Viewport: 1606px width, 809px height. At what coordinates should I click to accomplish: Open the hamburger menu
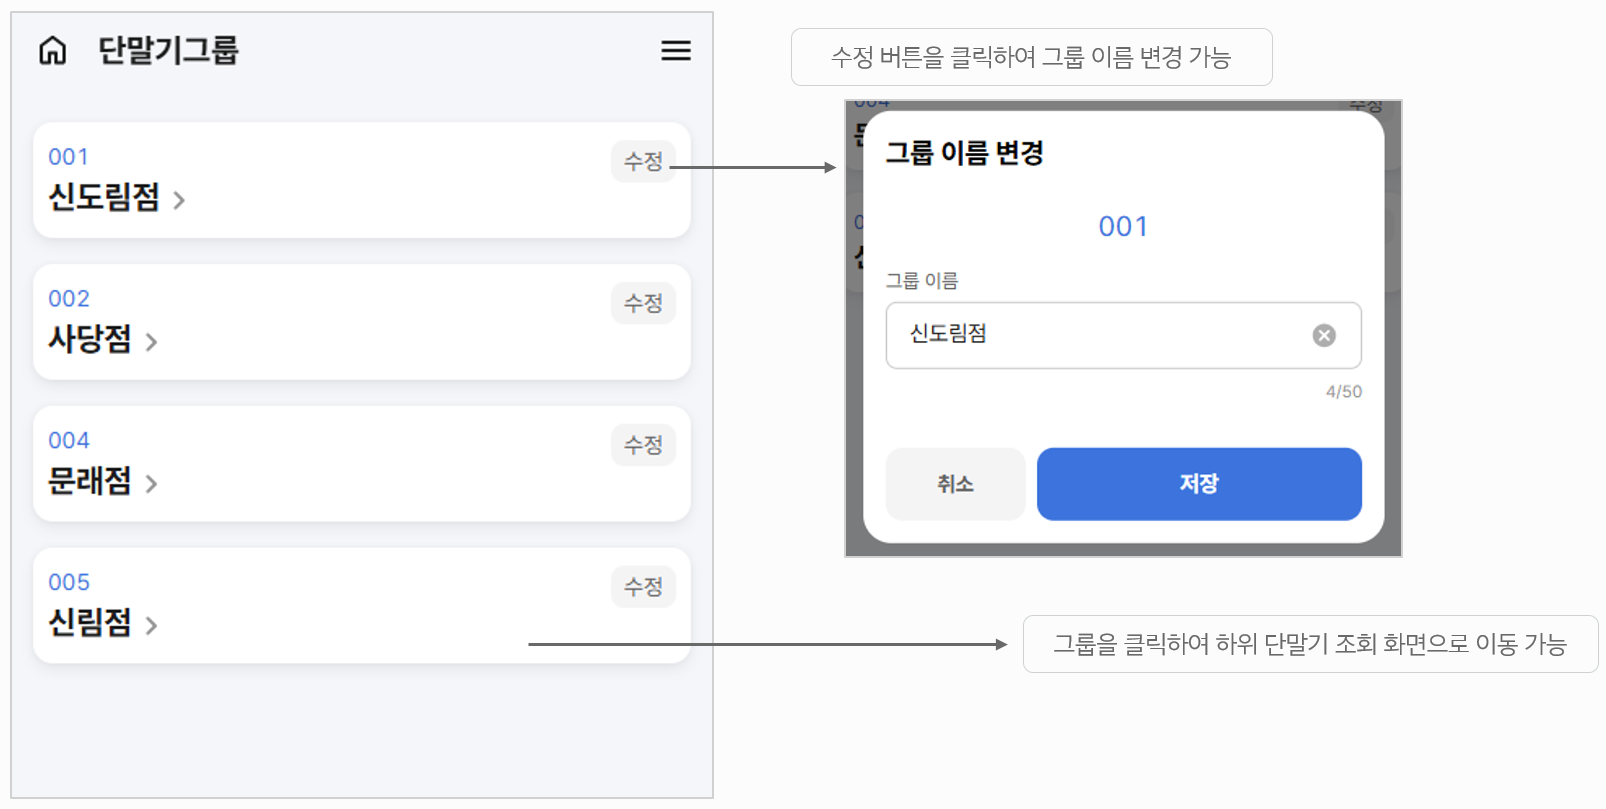tap(676, 51)
